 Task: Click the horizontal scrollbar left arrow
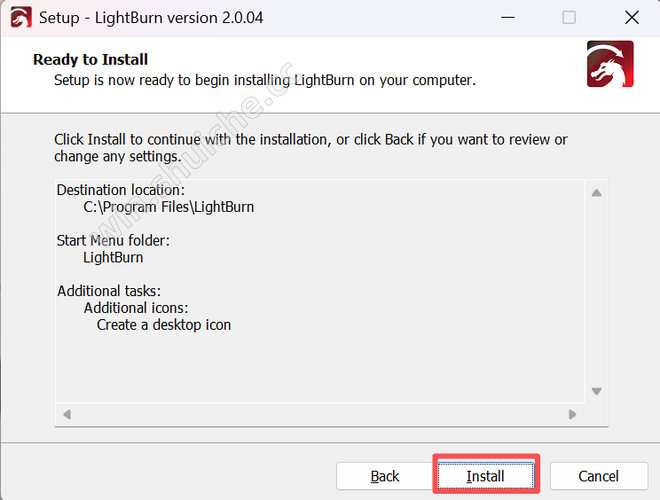click(x=67, y=414)
